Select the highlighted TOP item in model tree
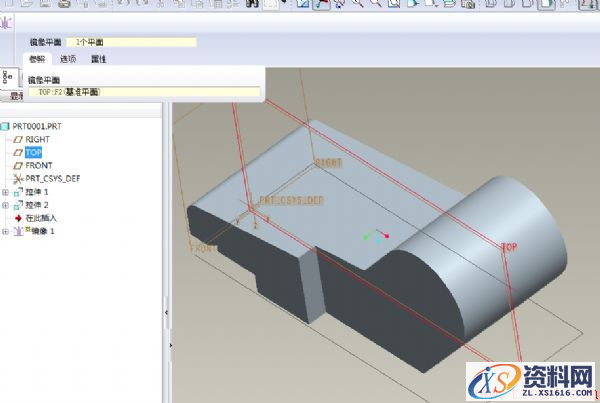 (x=33, y=152)
